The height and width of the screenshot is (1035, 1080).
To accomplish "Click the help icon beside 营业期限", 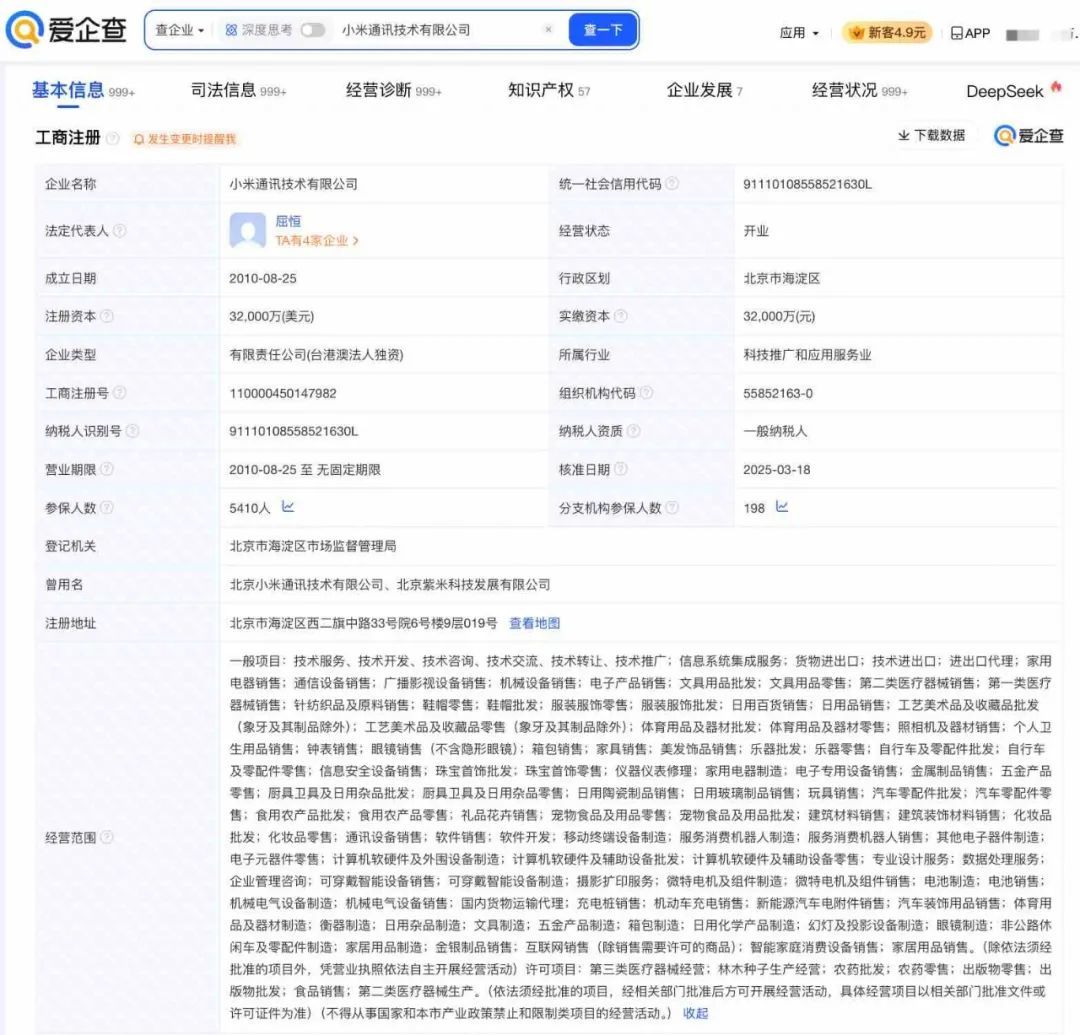I will click(107, 469).
